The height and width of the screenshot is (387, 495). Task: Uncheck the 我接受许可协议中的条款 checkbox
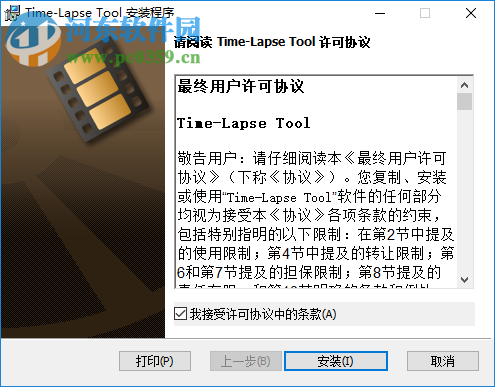point(180,314)
